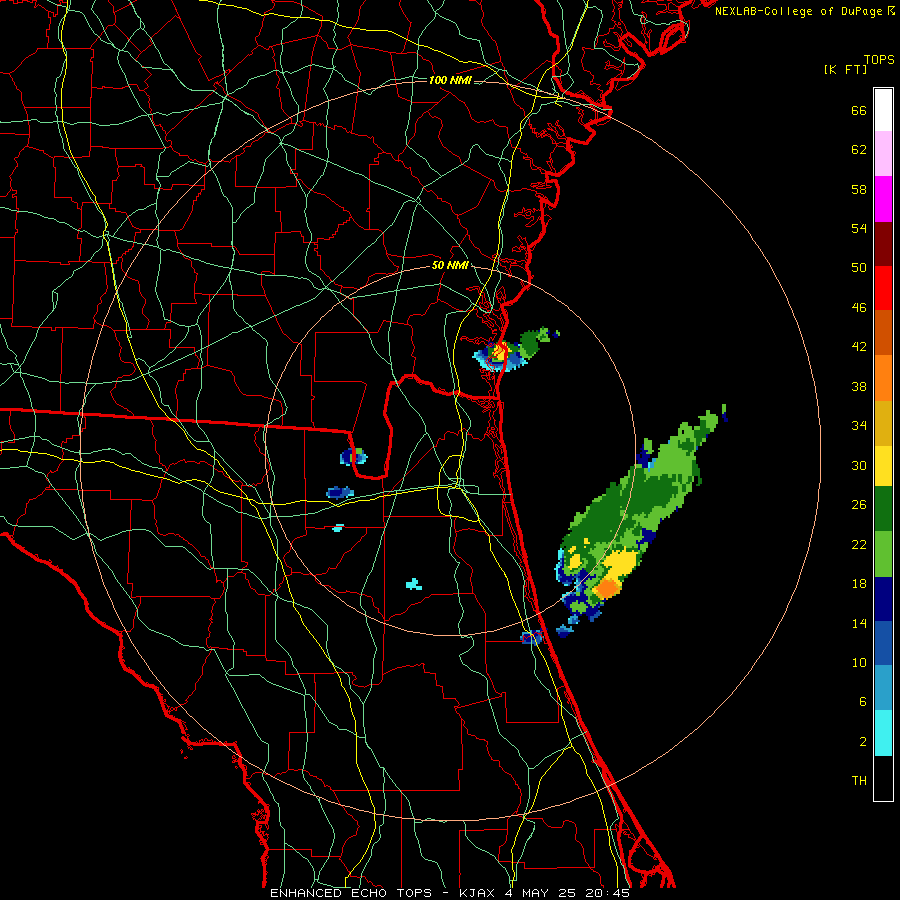Click the black TH threshold swatch
The width and height of the screenshot is (900, 900).
(883, 778)
